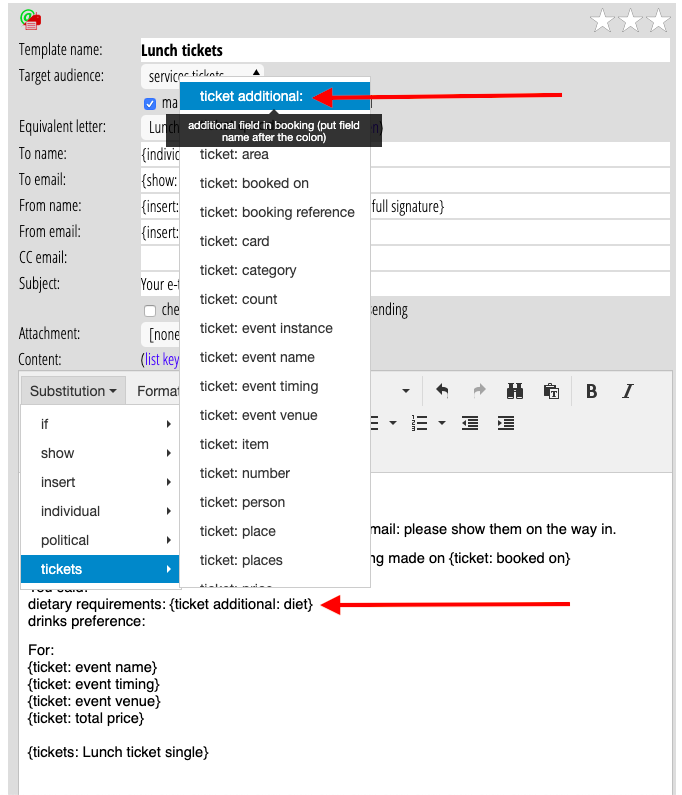Viewport: 682px width, 795px height.
Task: Open the Target audience dropdown
Action: tap(202, 75)
